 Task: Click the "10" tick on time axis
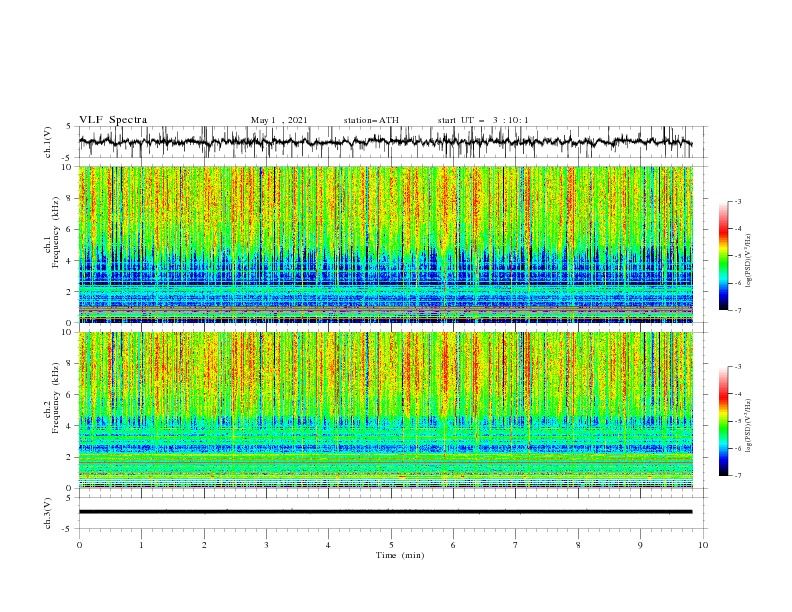(703, 545)
